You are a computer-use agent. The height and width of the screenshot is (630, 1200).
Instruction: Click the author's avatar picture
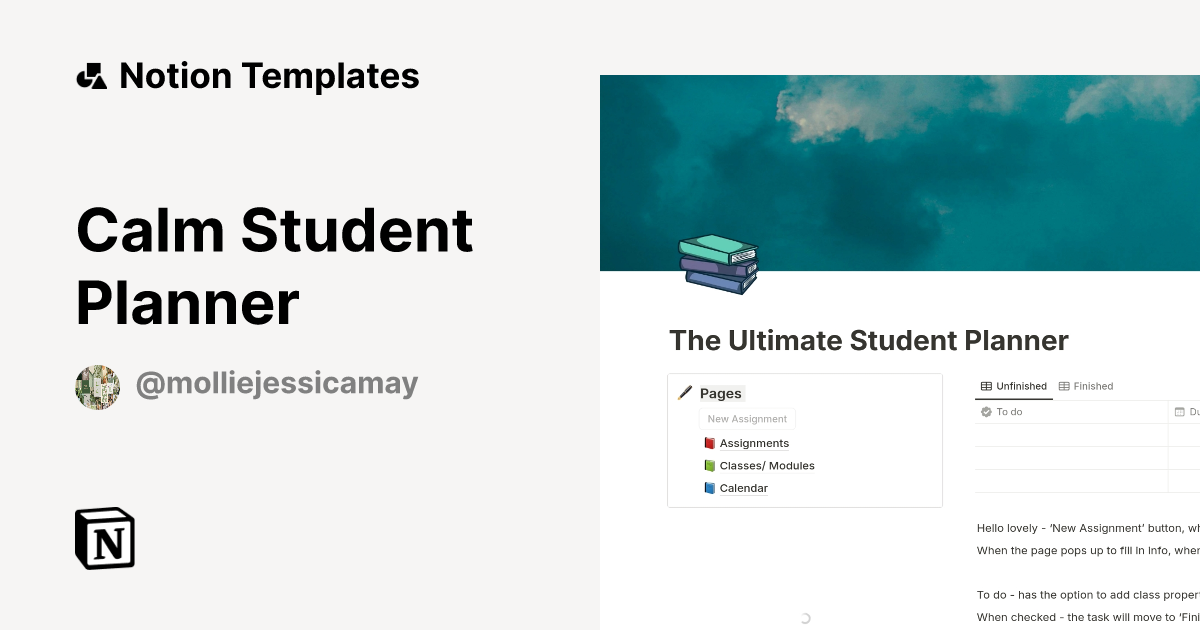coord(97,386)
